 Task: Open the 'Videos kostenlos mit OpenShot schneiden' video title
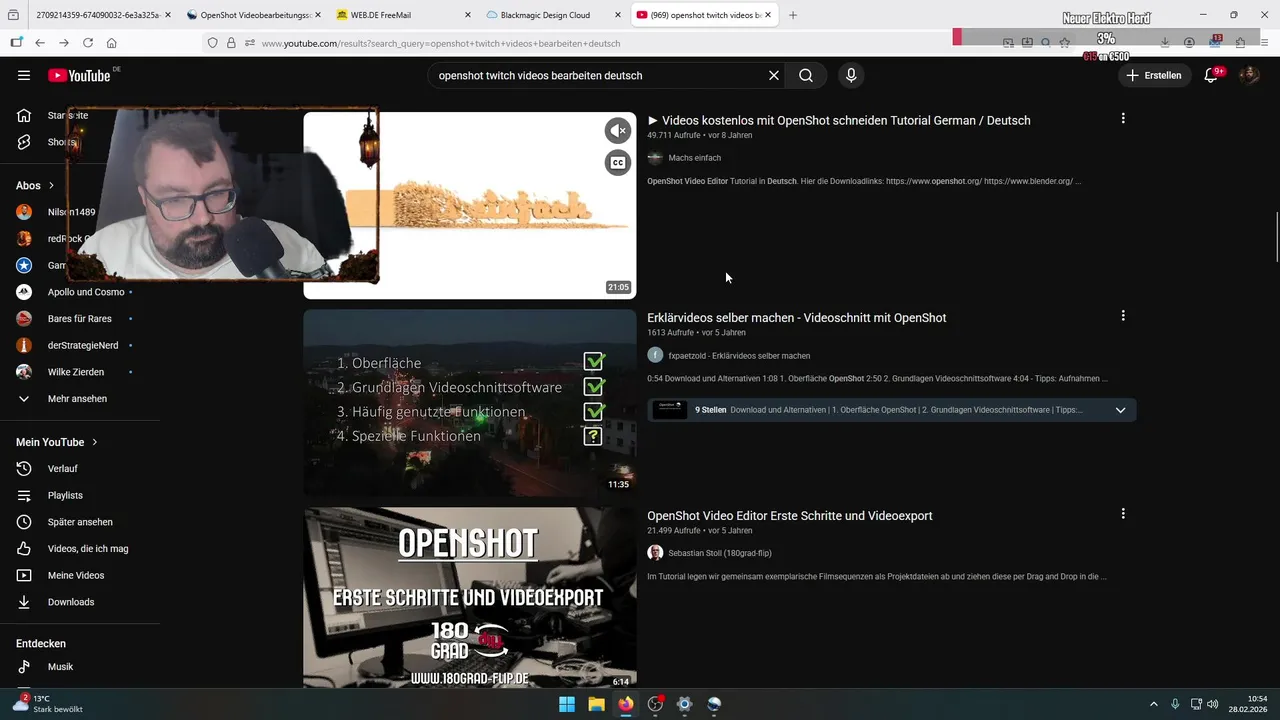839,120
